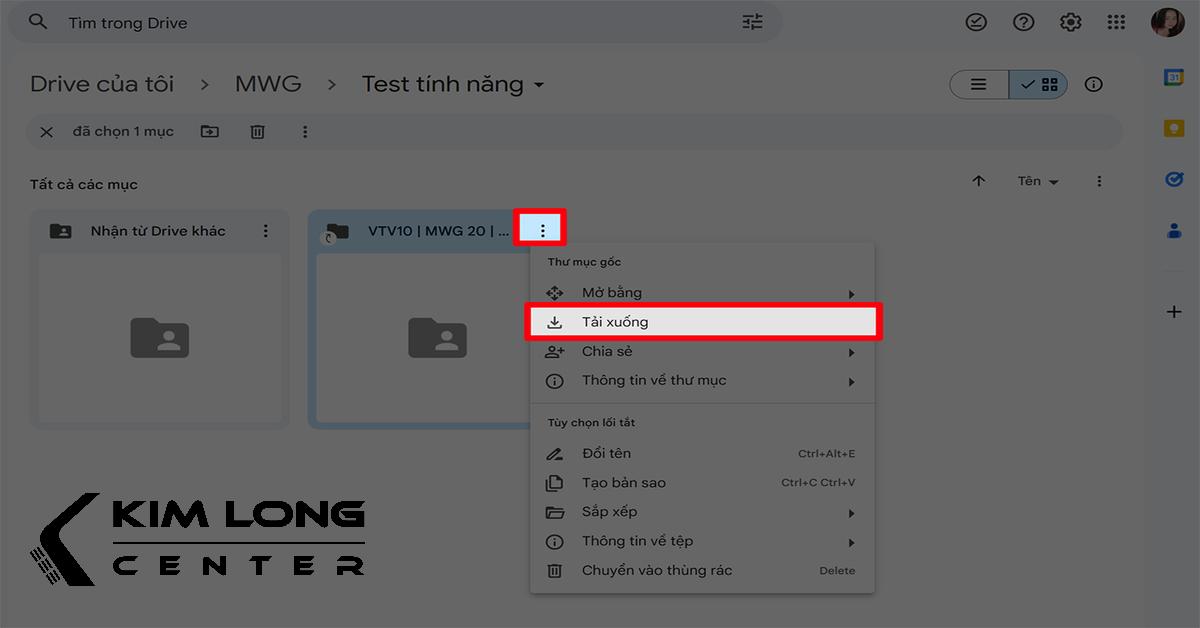Open the 'MWG' breadcrumb folder
The image size is (1200, 628).
click(268, 84)
